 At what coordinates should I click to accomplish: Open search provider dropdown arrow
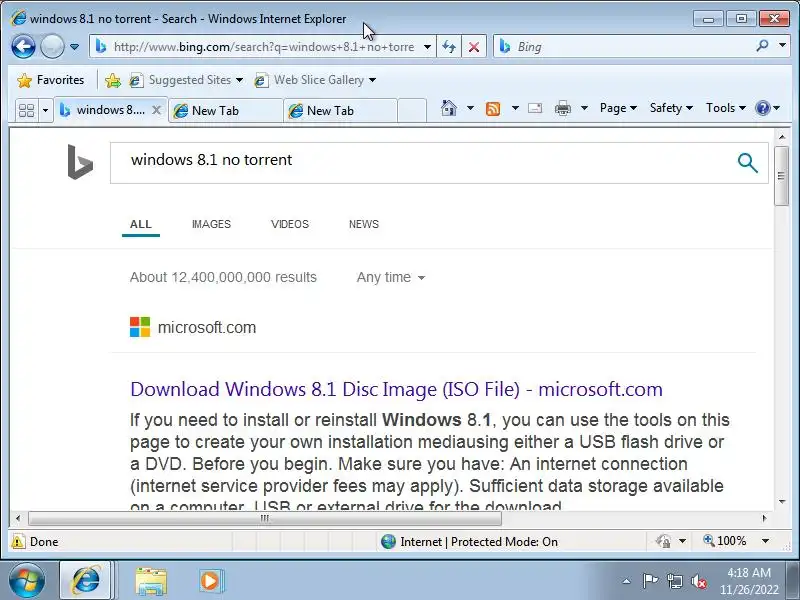783,45
